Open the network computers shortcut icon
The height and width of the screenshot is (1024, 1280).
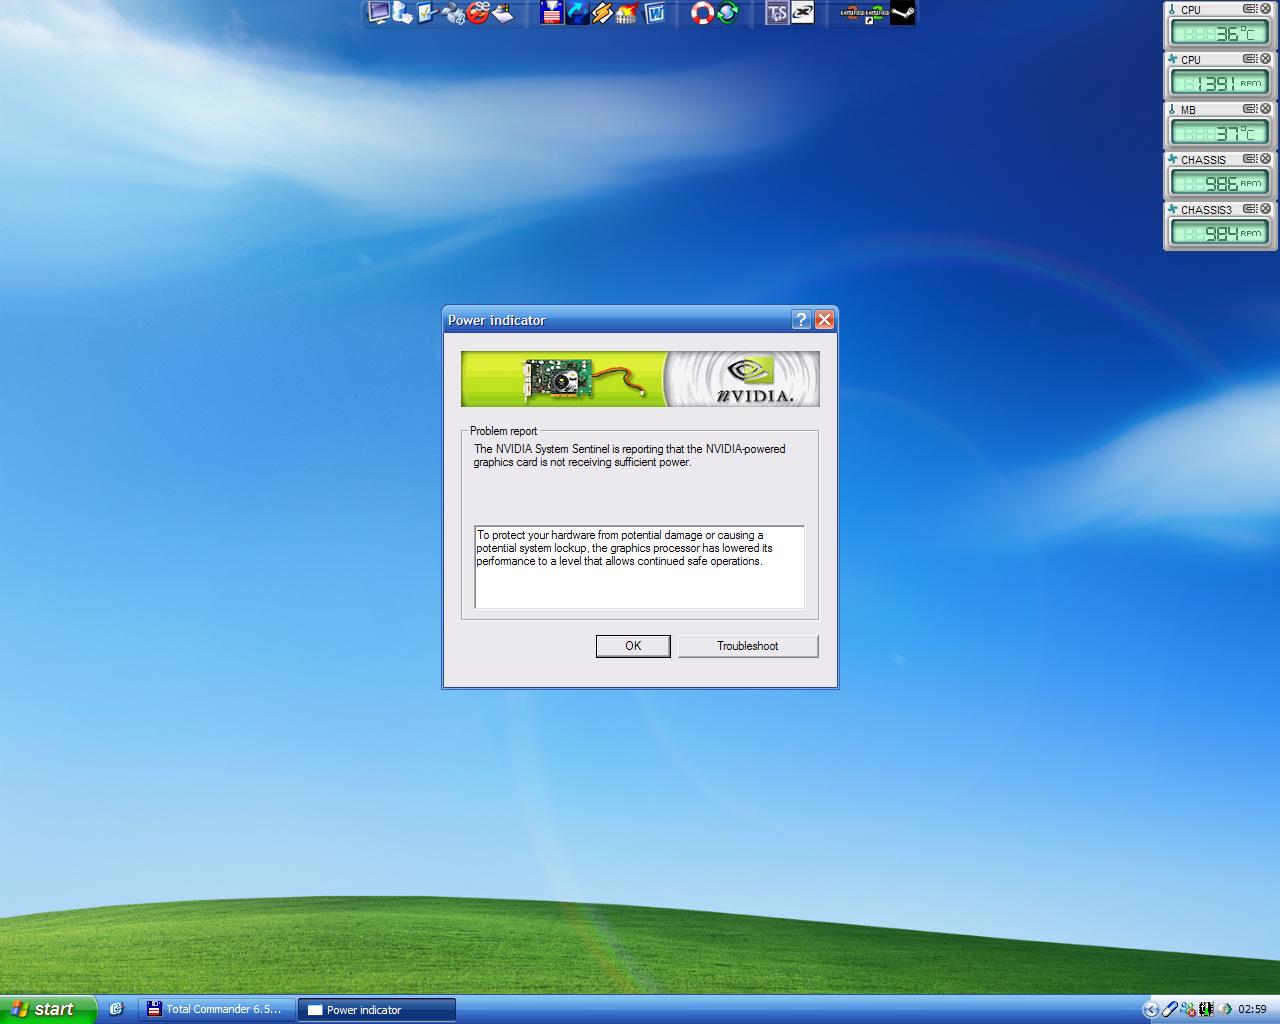[x=403, y=12]
